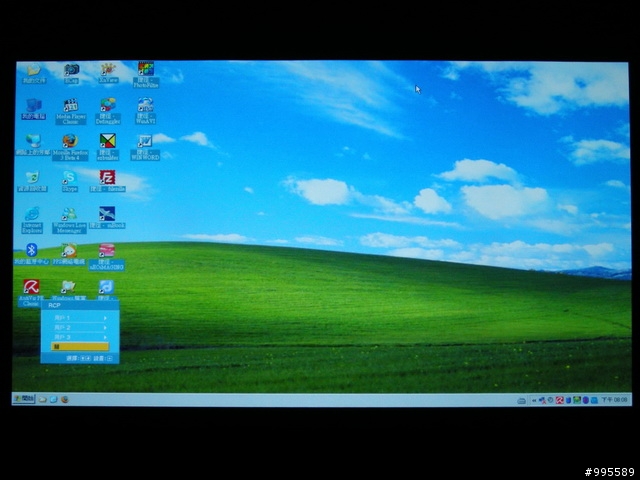Viewport: 640px width, 480px height.
Task: Open the My Network Places icon
Action: (x=33, y=145)
